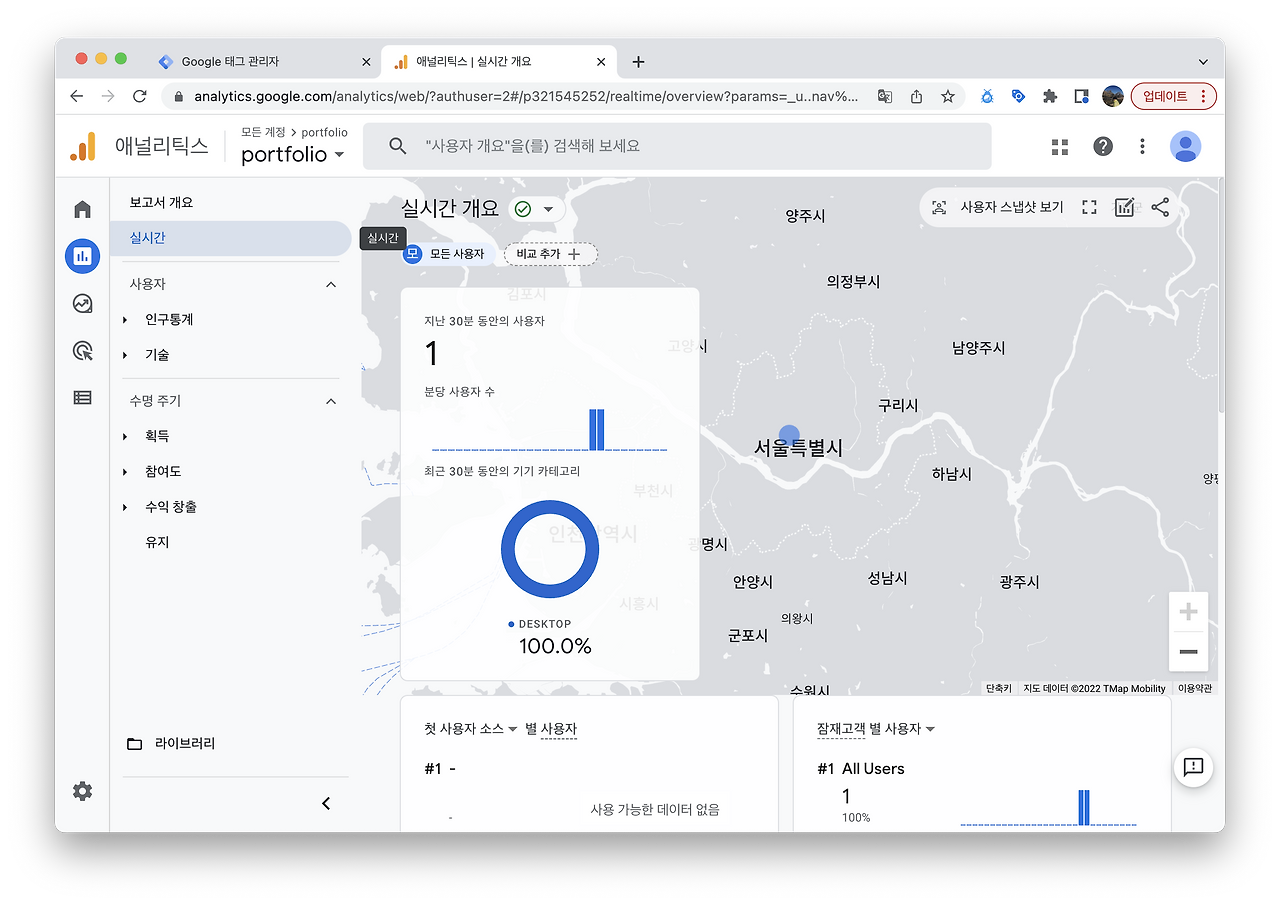Focus the Analytics search field

pos(677,146)
